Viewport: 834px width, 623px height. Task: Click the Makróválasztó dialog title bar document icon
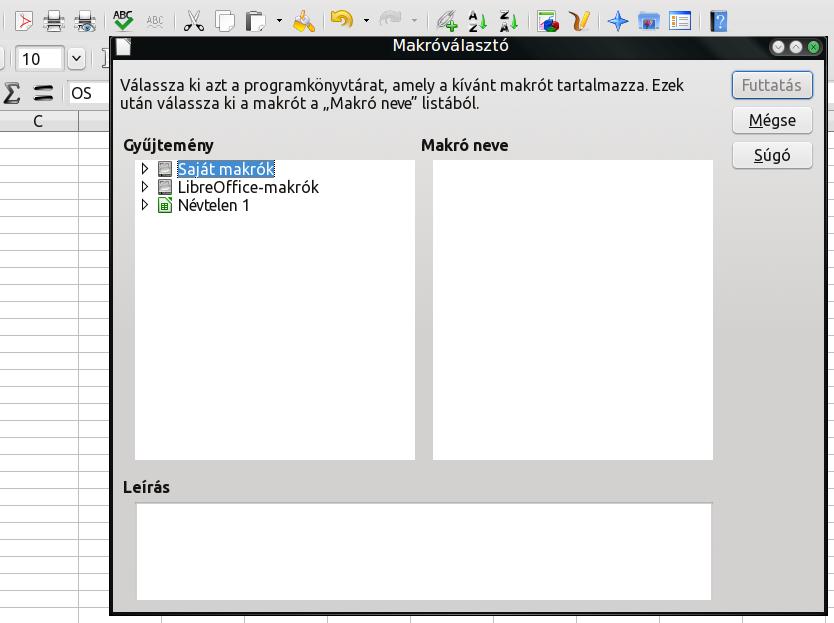pos(123,47)
